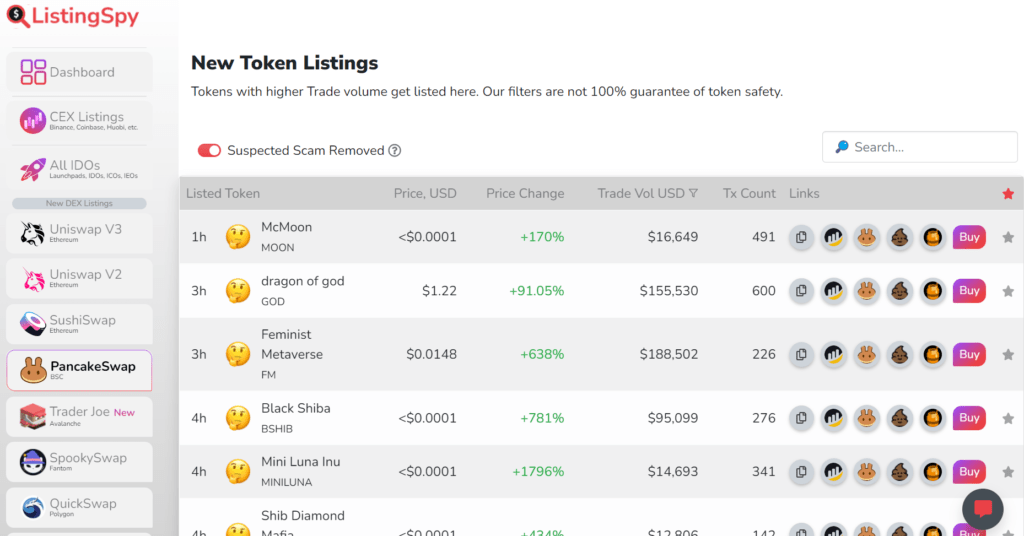Open PooCoin link for McMoon
This screenshot has height=536, width=1024.
(x=899, y=237)
